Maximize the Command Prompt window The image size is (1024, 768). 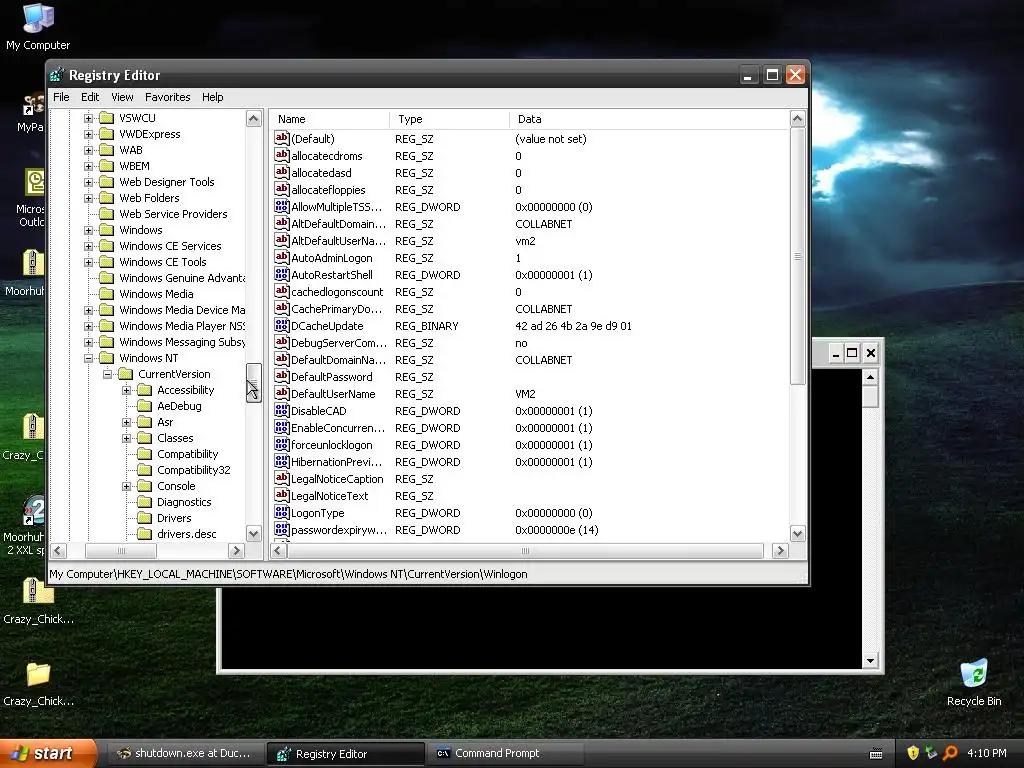[x=852, y=353]
